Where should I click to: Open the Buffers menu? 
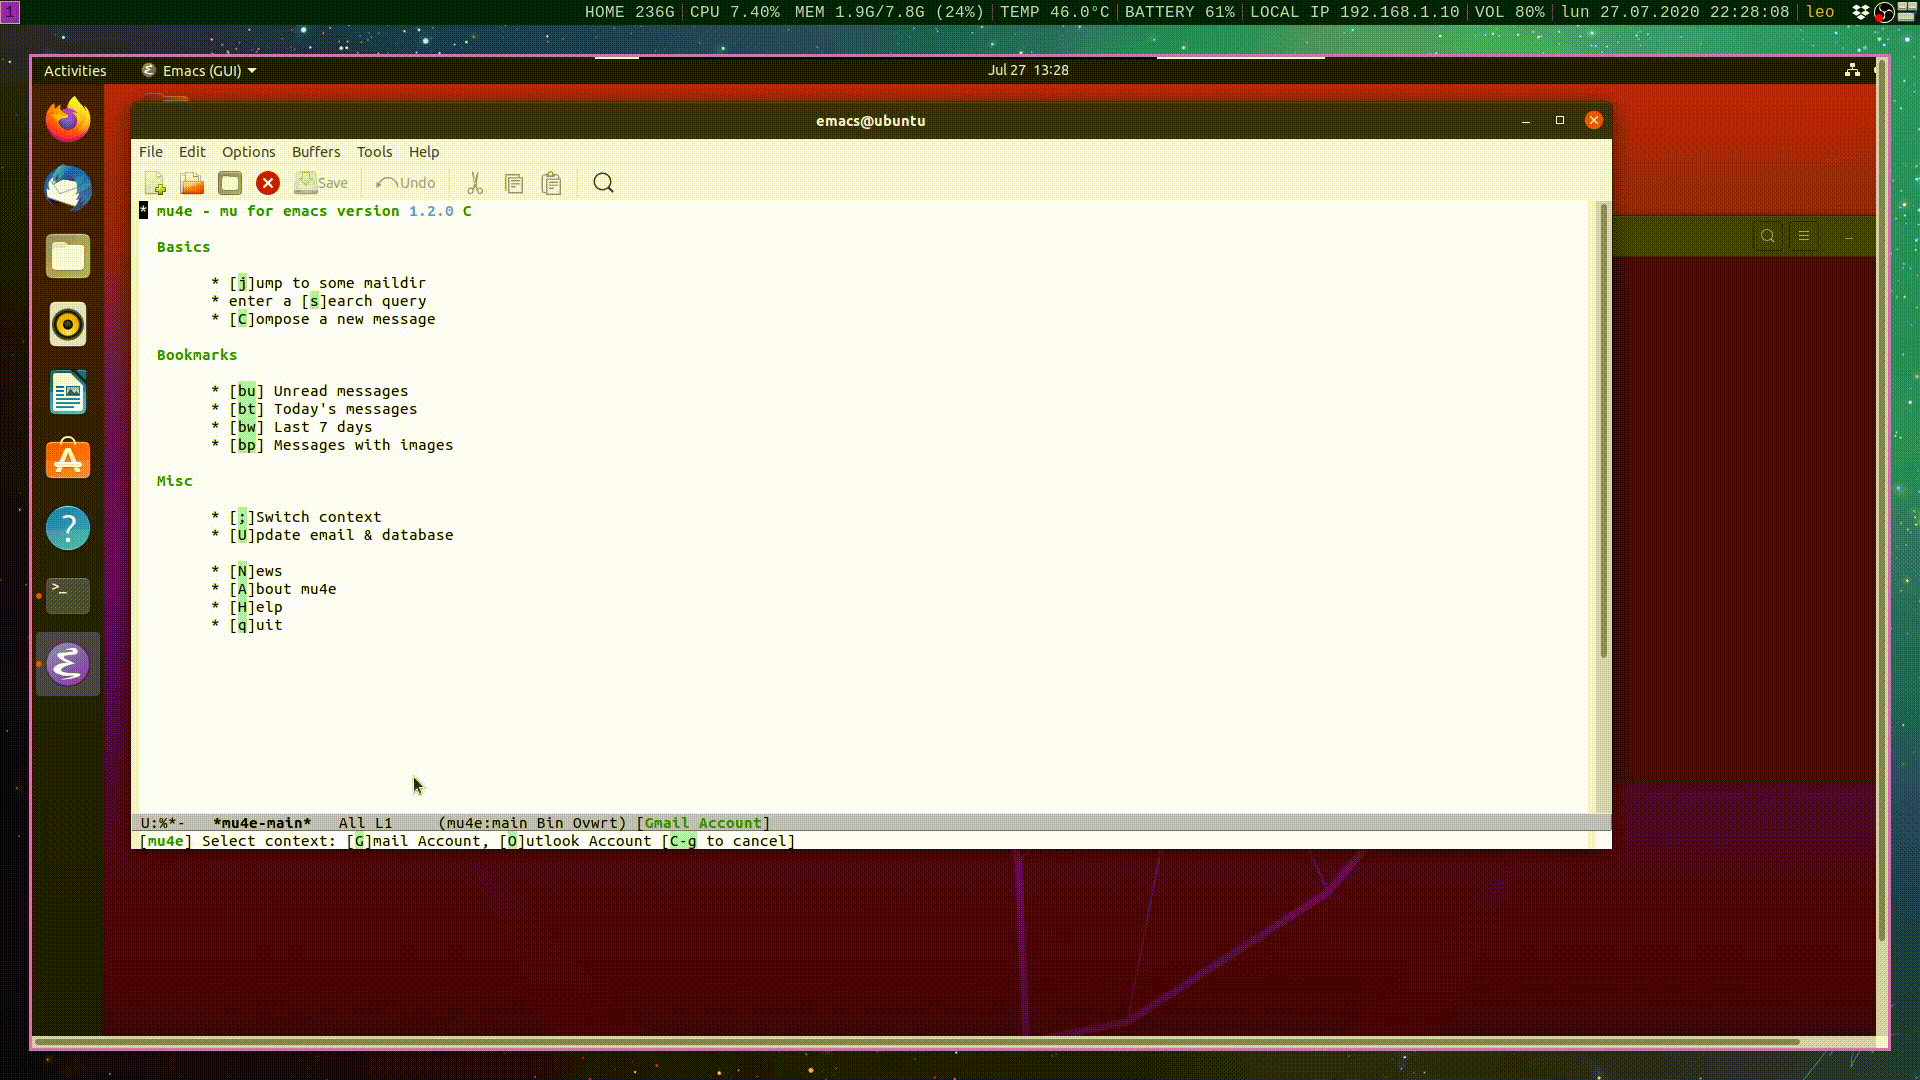(x=316, y=152)
